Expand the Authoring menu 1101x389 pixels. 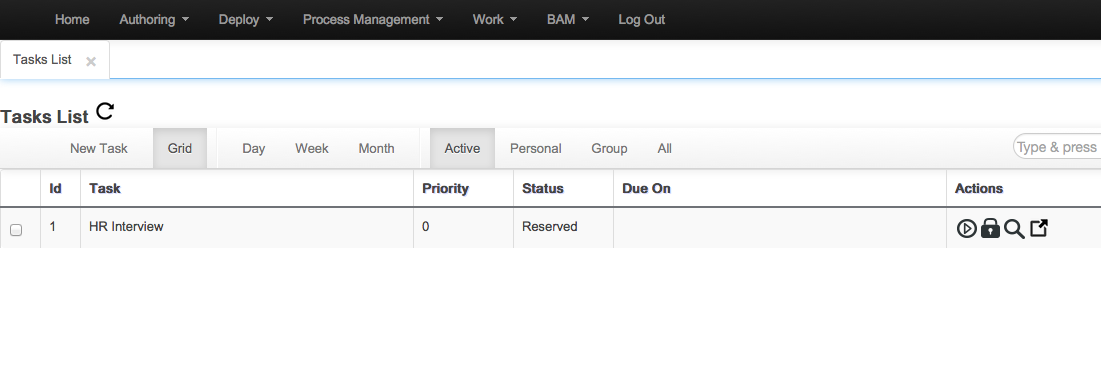click(x=154, y=20)
